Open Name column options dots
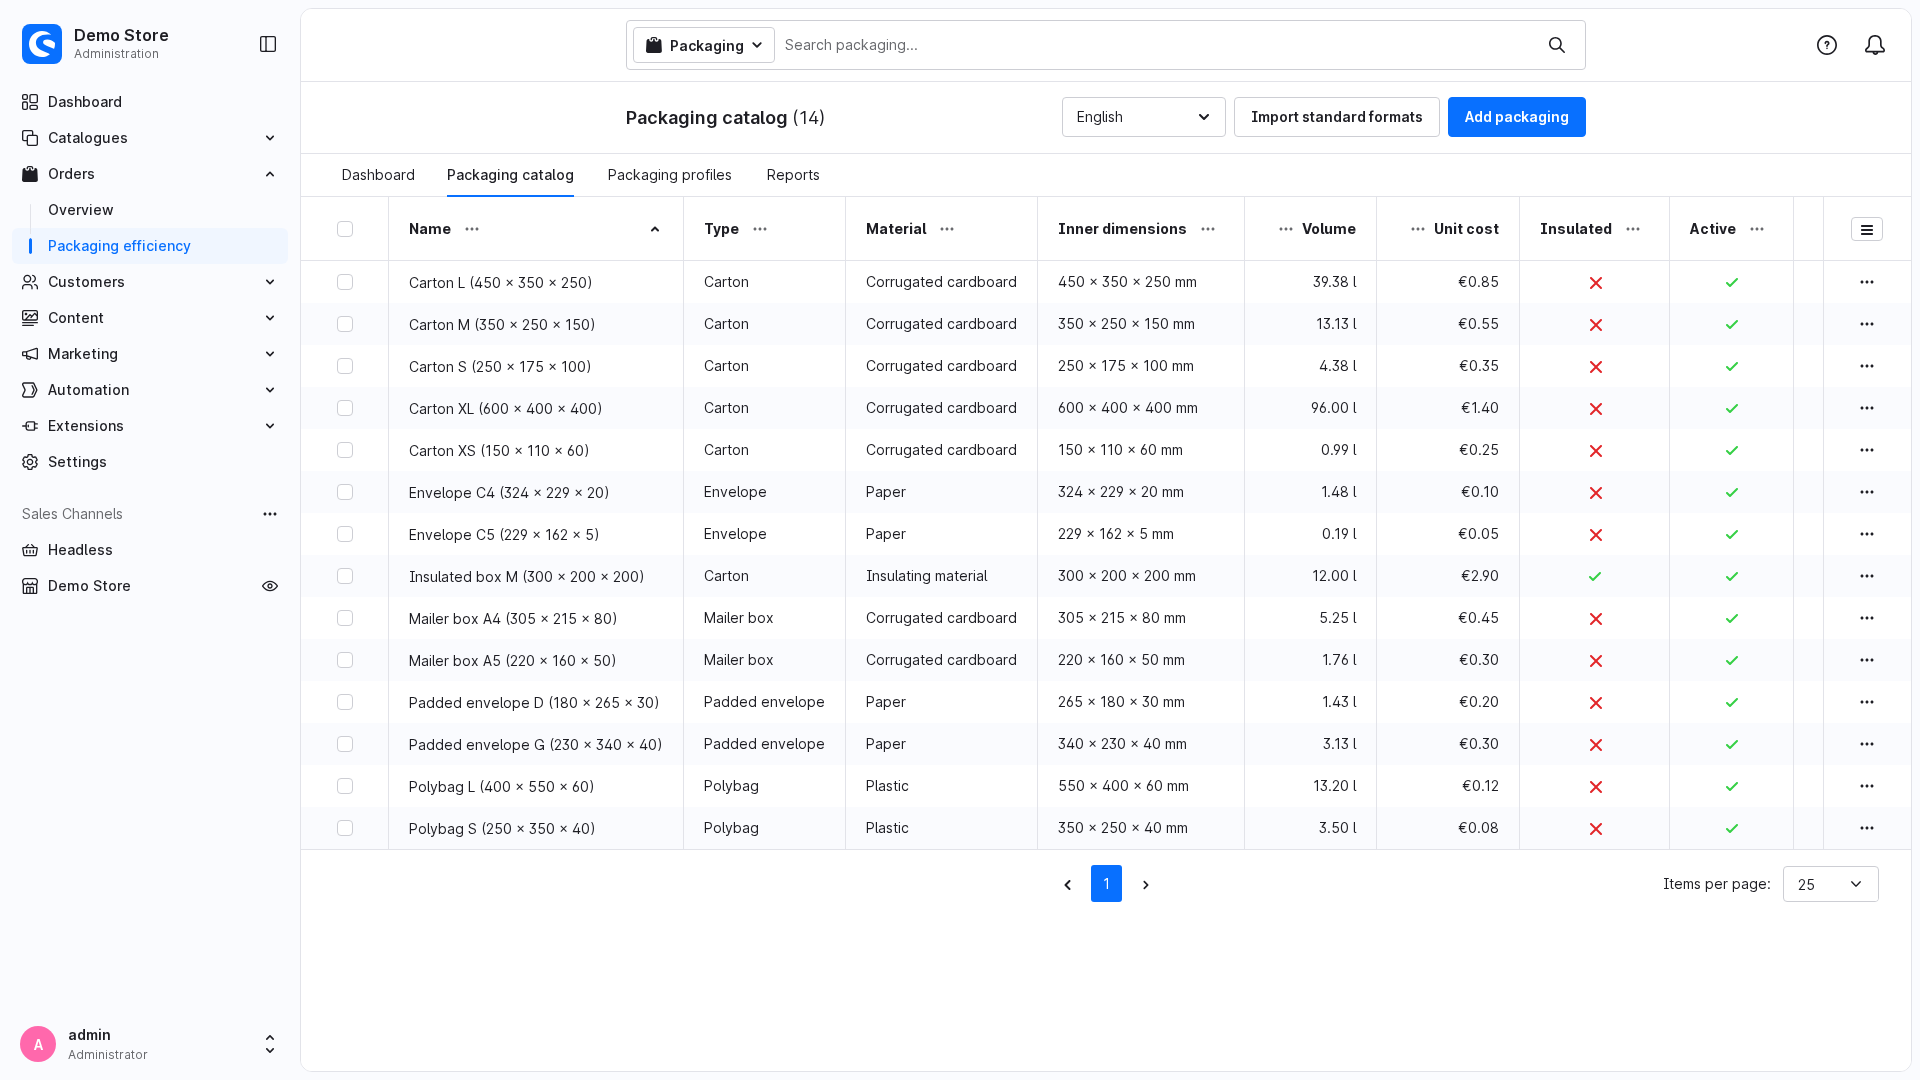The width and height of the screenshot is (1920, 1080). [x=472, y=229]
